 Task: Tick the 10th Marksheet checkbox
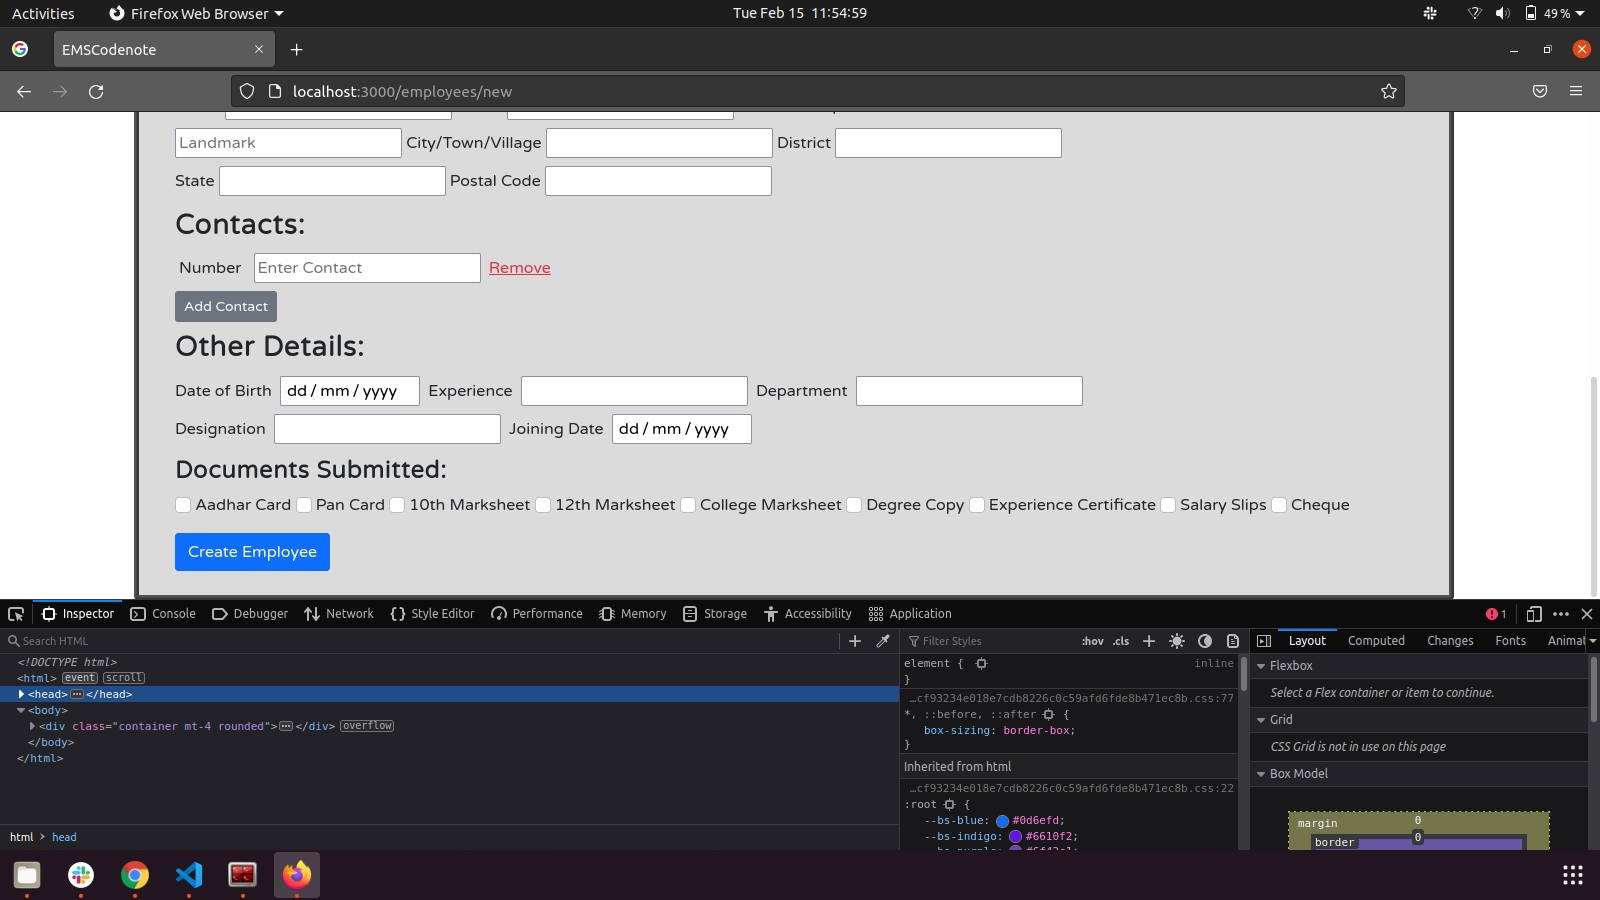(x=397, y=505)
